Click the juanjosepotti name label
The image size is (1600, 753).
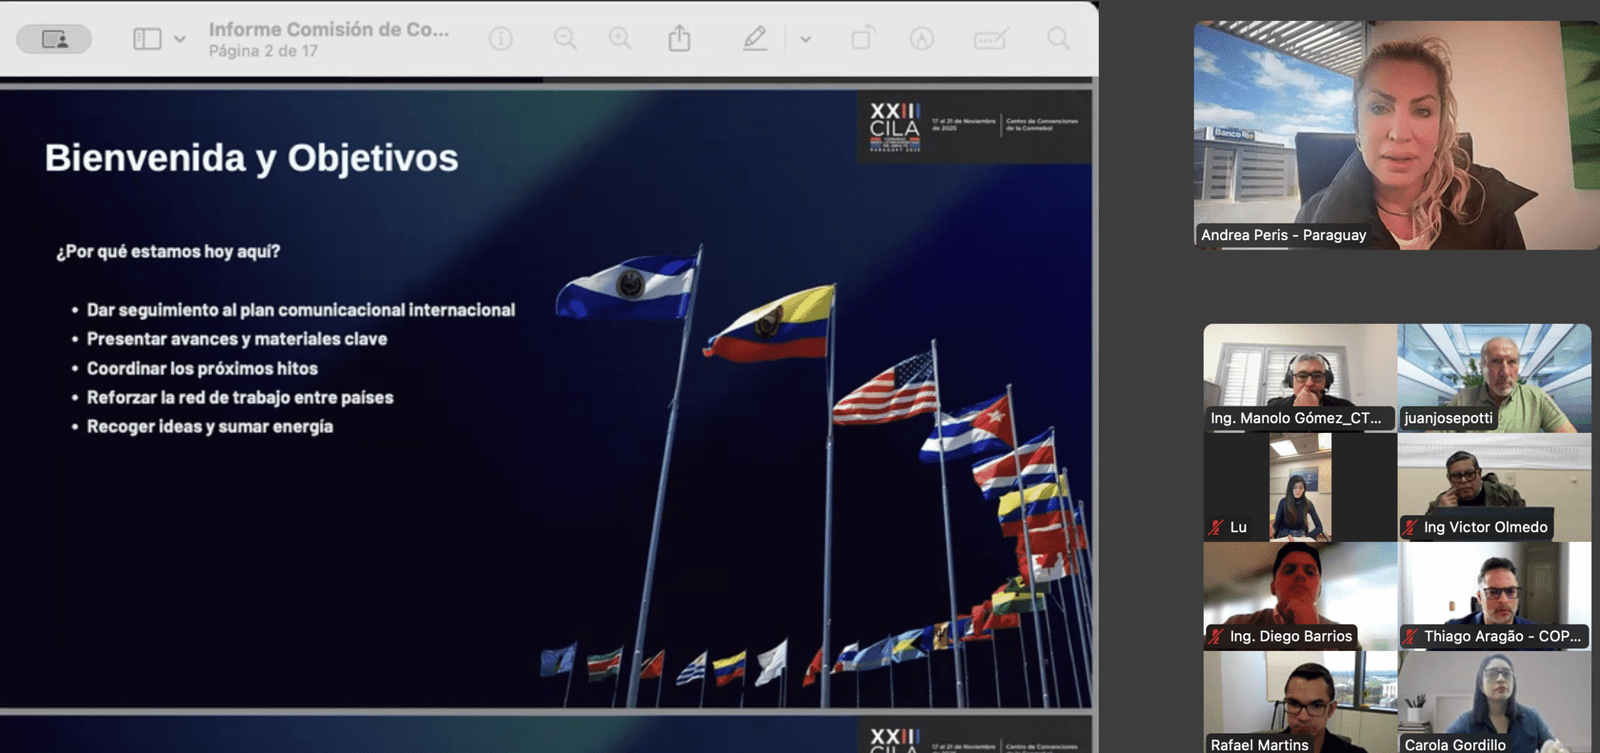pos(1448,418)
